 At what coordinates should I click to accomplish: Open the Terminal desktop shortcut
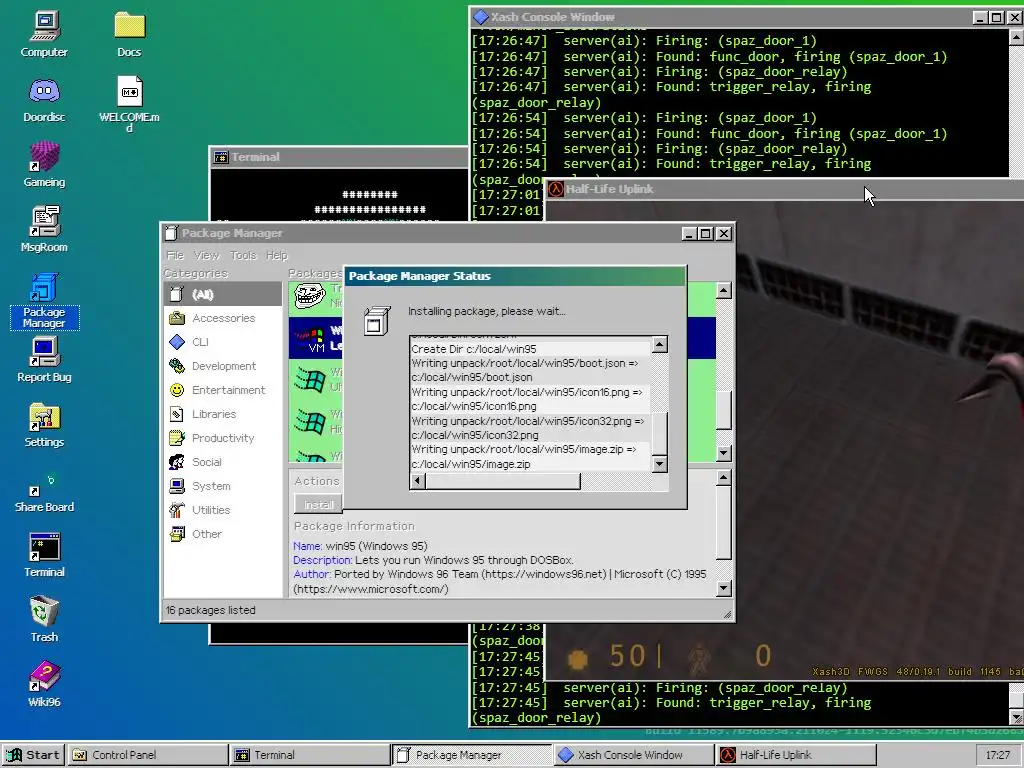[x=44, y=555]
